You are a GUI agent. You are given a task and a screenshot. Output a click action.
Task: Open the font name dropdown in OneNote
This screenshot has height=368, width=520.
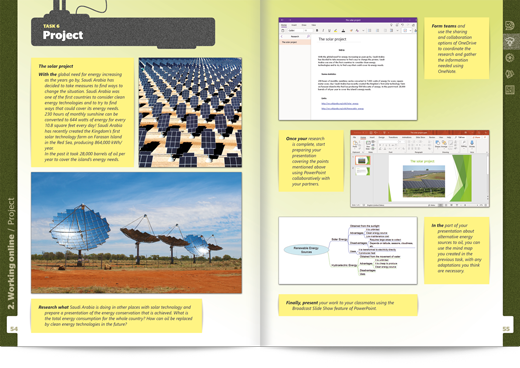tap(296, 30)
